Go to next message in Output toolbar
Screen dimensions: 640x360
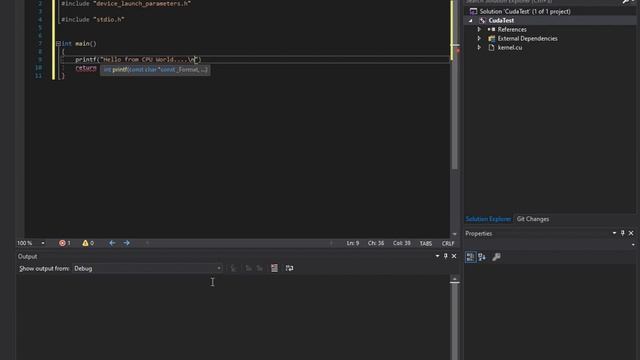pyautogui.click(x=260, y=268)
